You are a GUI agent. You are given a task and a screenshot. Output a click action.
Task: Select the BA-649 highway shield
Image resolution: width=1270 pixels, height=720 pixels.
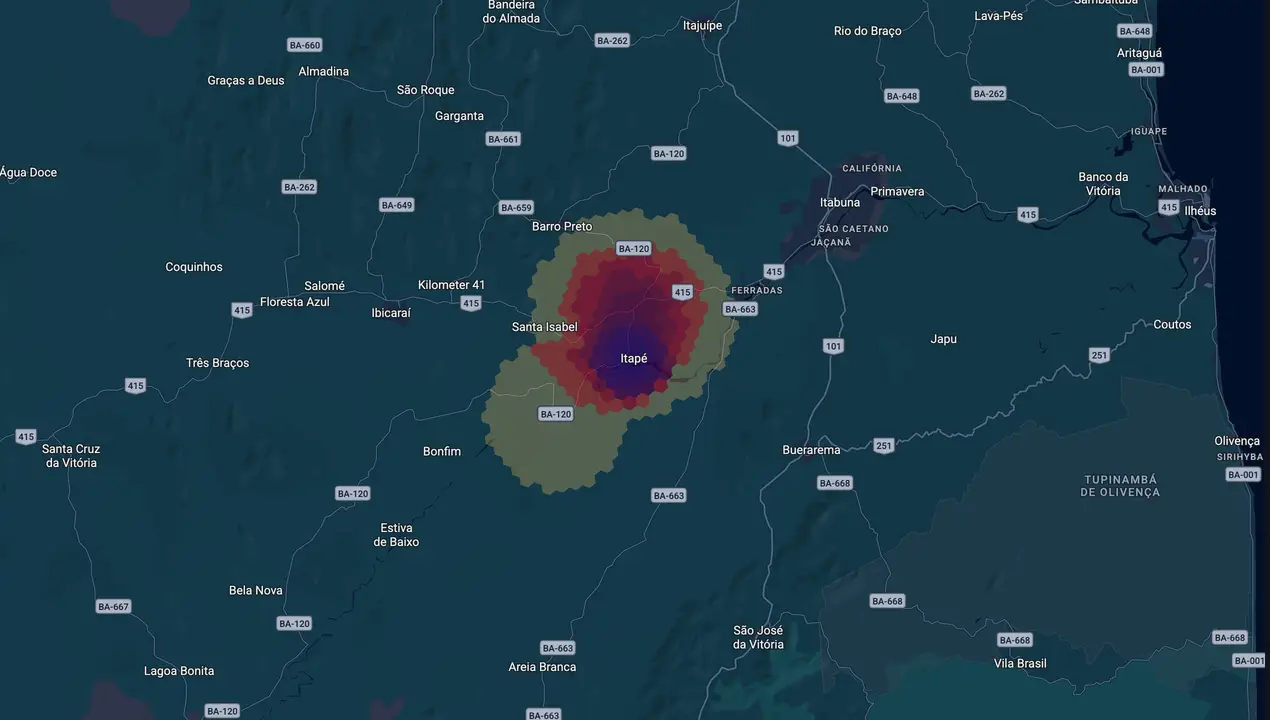(397, 205)
